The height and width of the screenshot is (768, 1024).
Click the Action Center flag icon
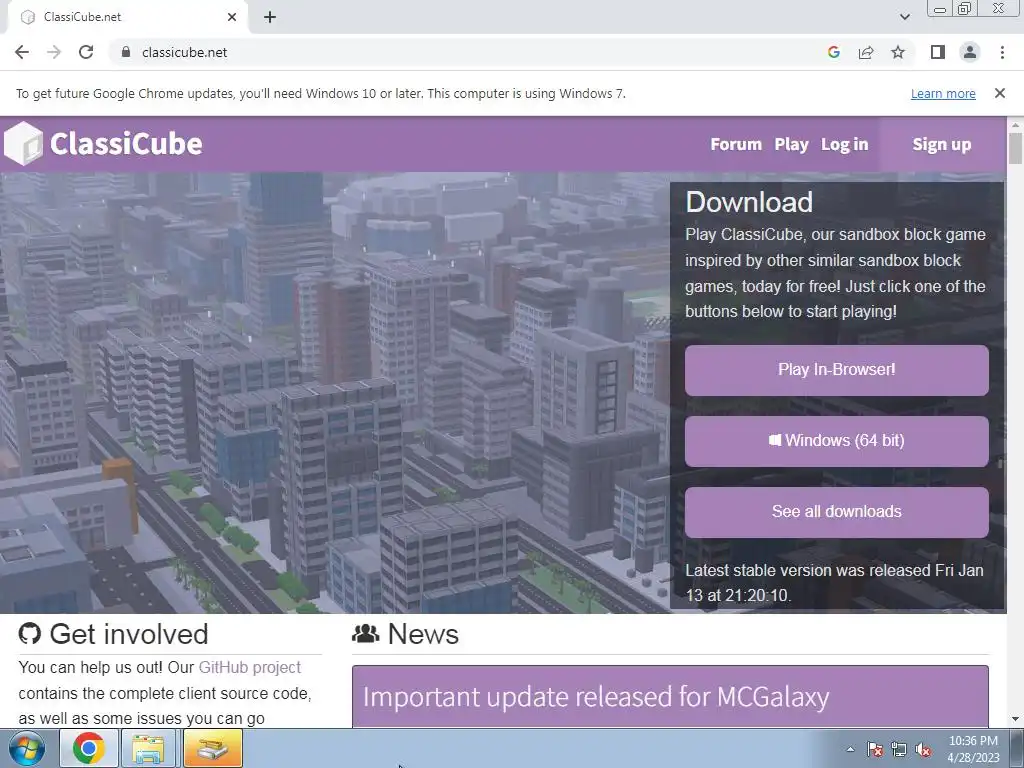[874, 749]
